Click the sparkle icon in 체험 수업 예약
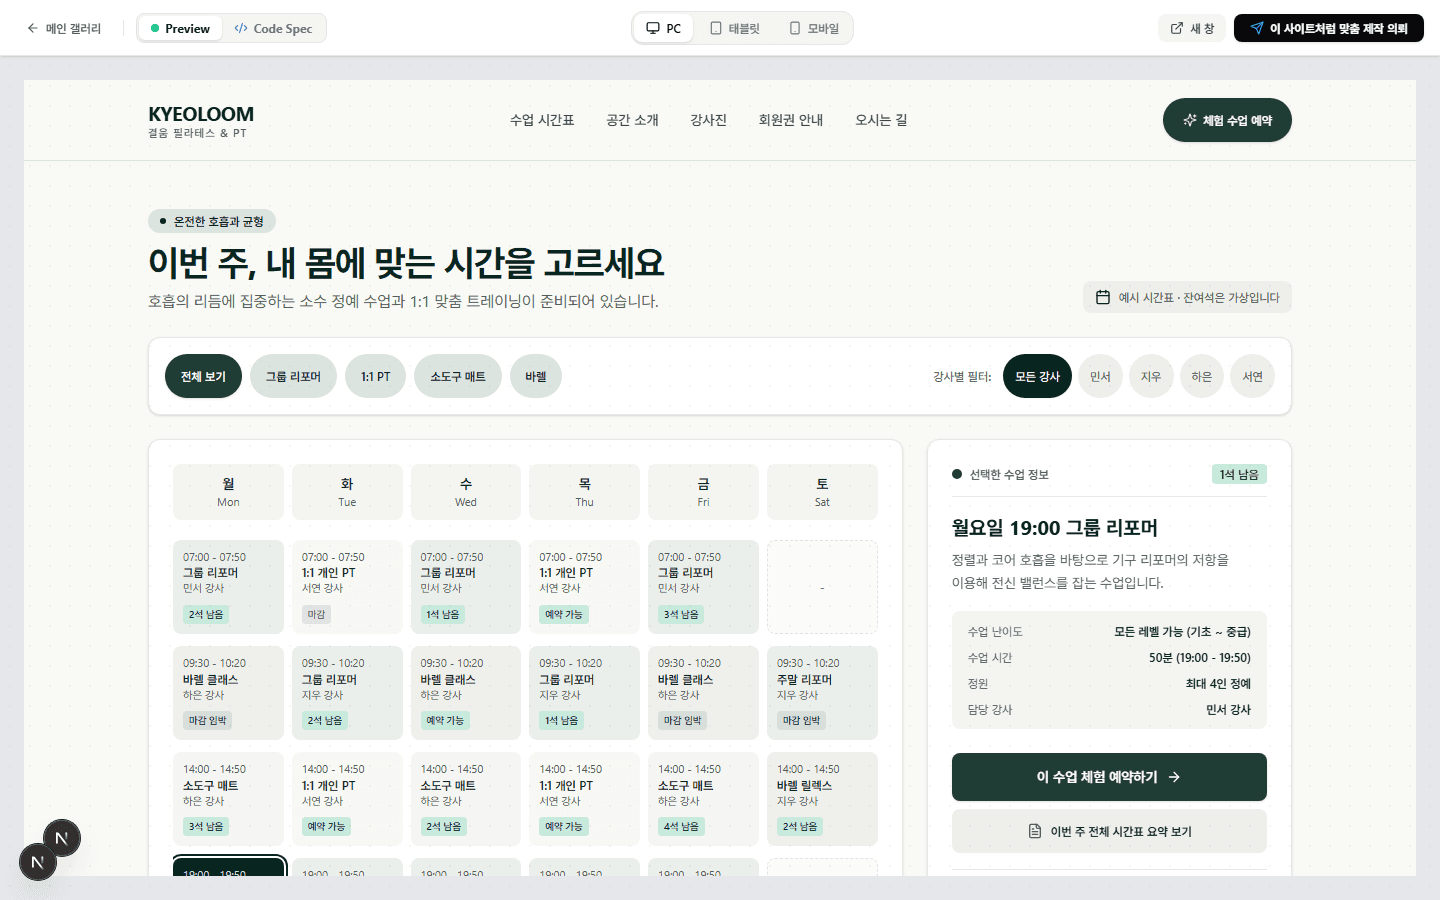The image size is (1440, 900). 1190,120
